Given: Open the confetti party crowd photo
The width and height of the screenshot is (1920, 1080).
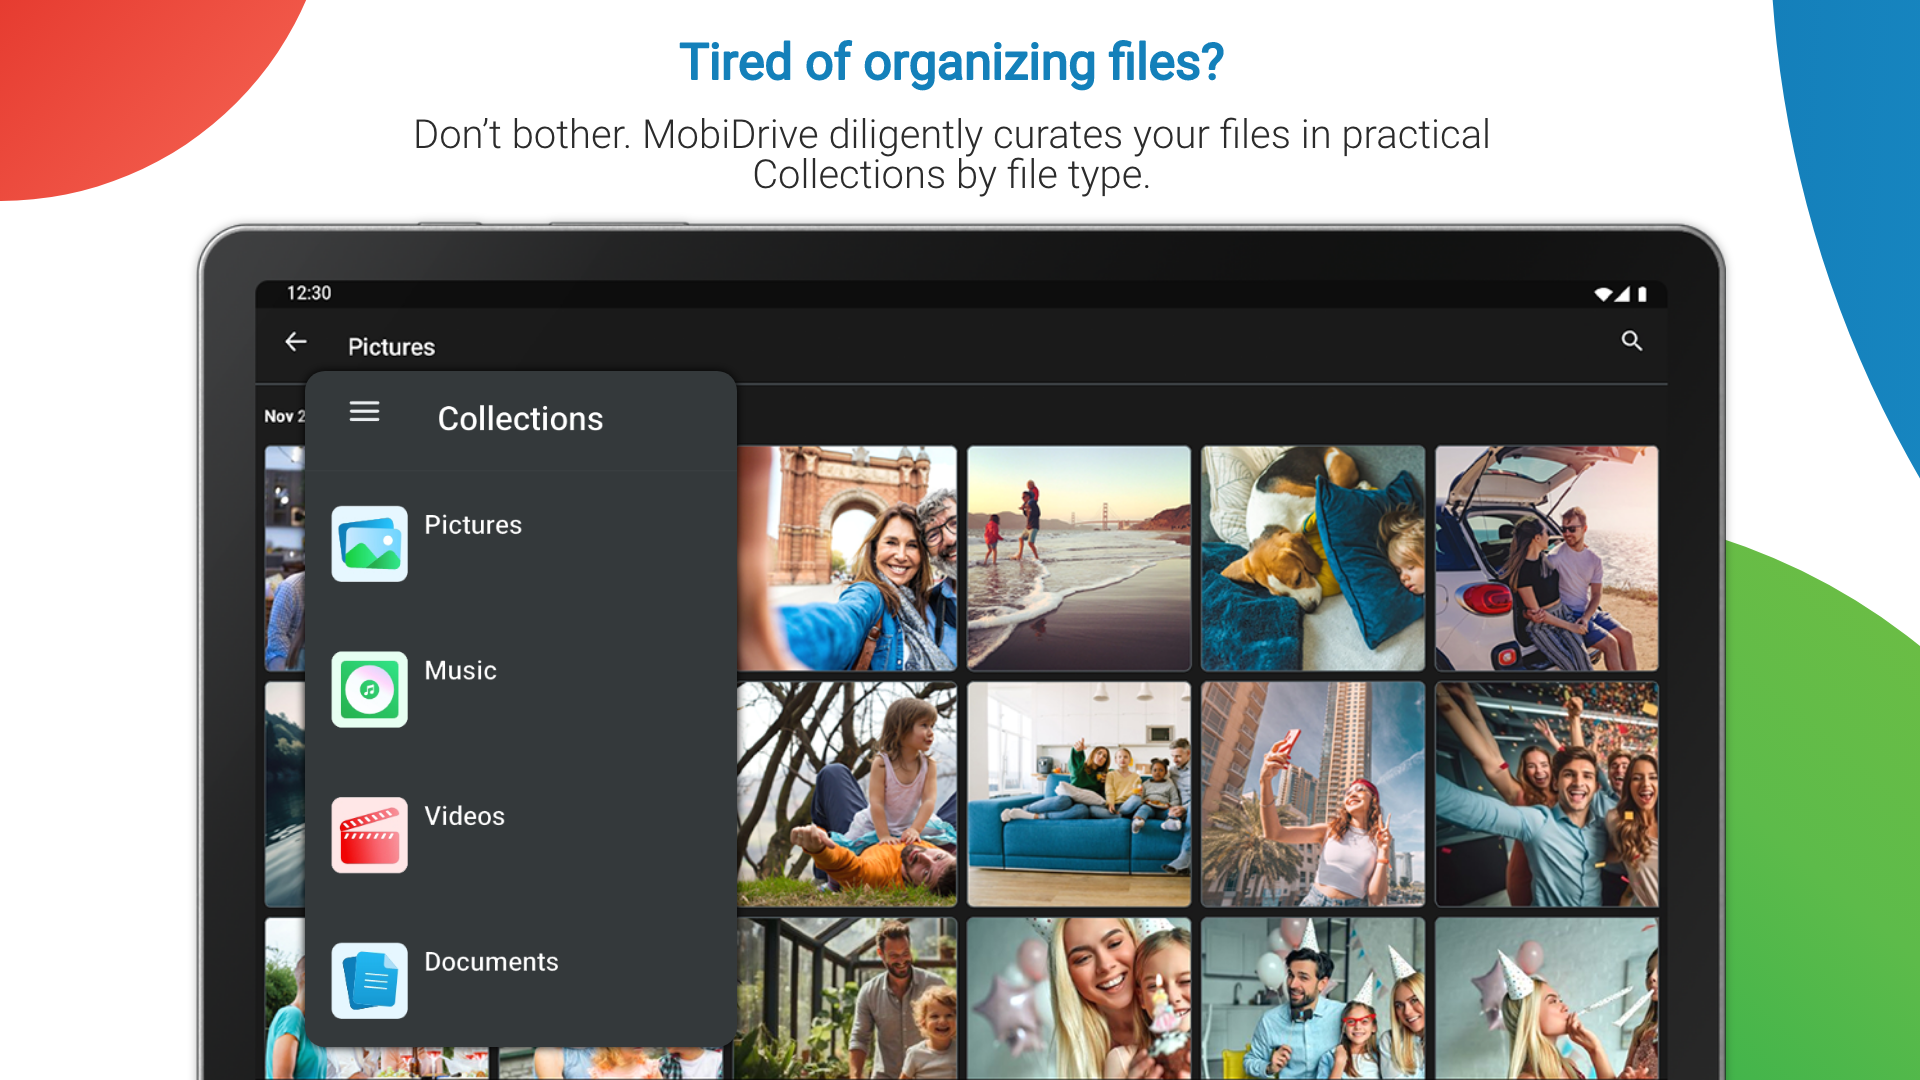Looking at the screenshot, I should coord(1547,795).
